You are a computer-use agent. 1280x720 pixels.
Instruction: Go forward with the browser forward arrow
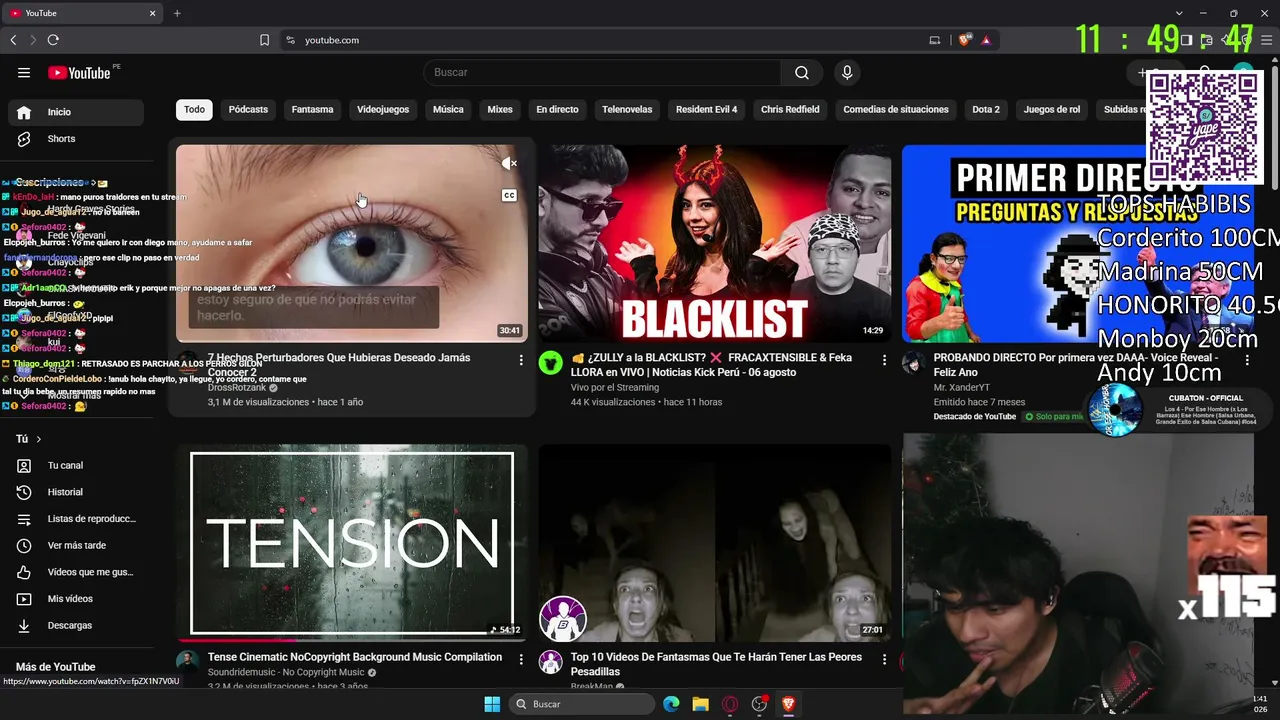tap(33, 40)
